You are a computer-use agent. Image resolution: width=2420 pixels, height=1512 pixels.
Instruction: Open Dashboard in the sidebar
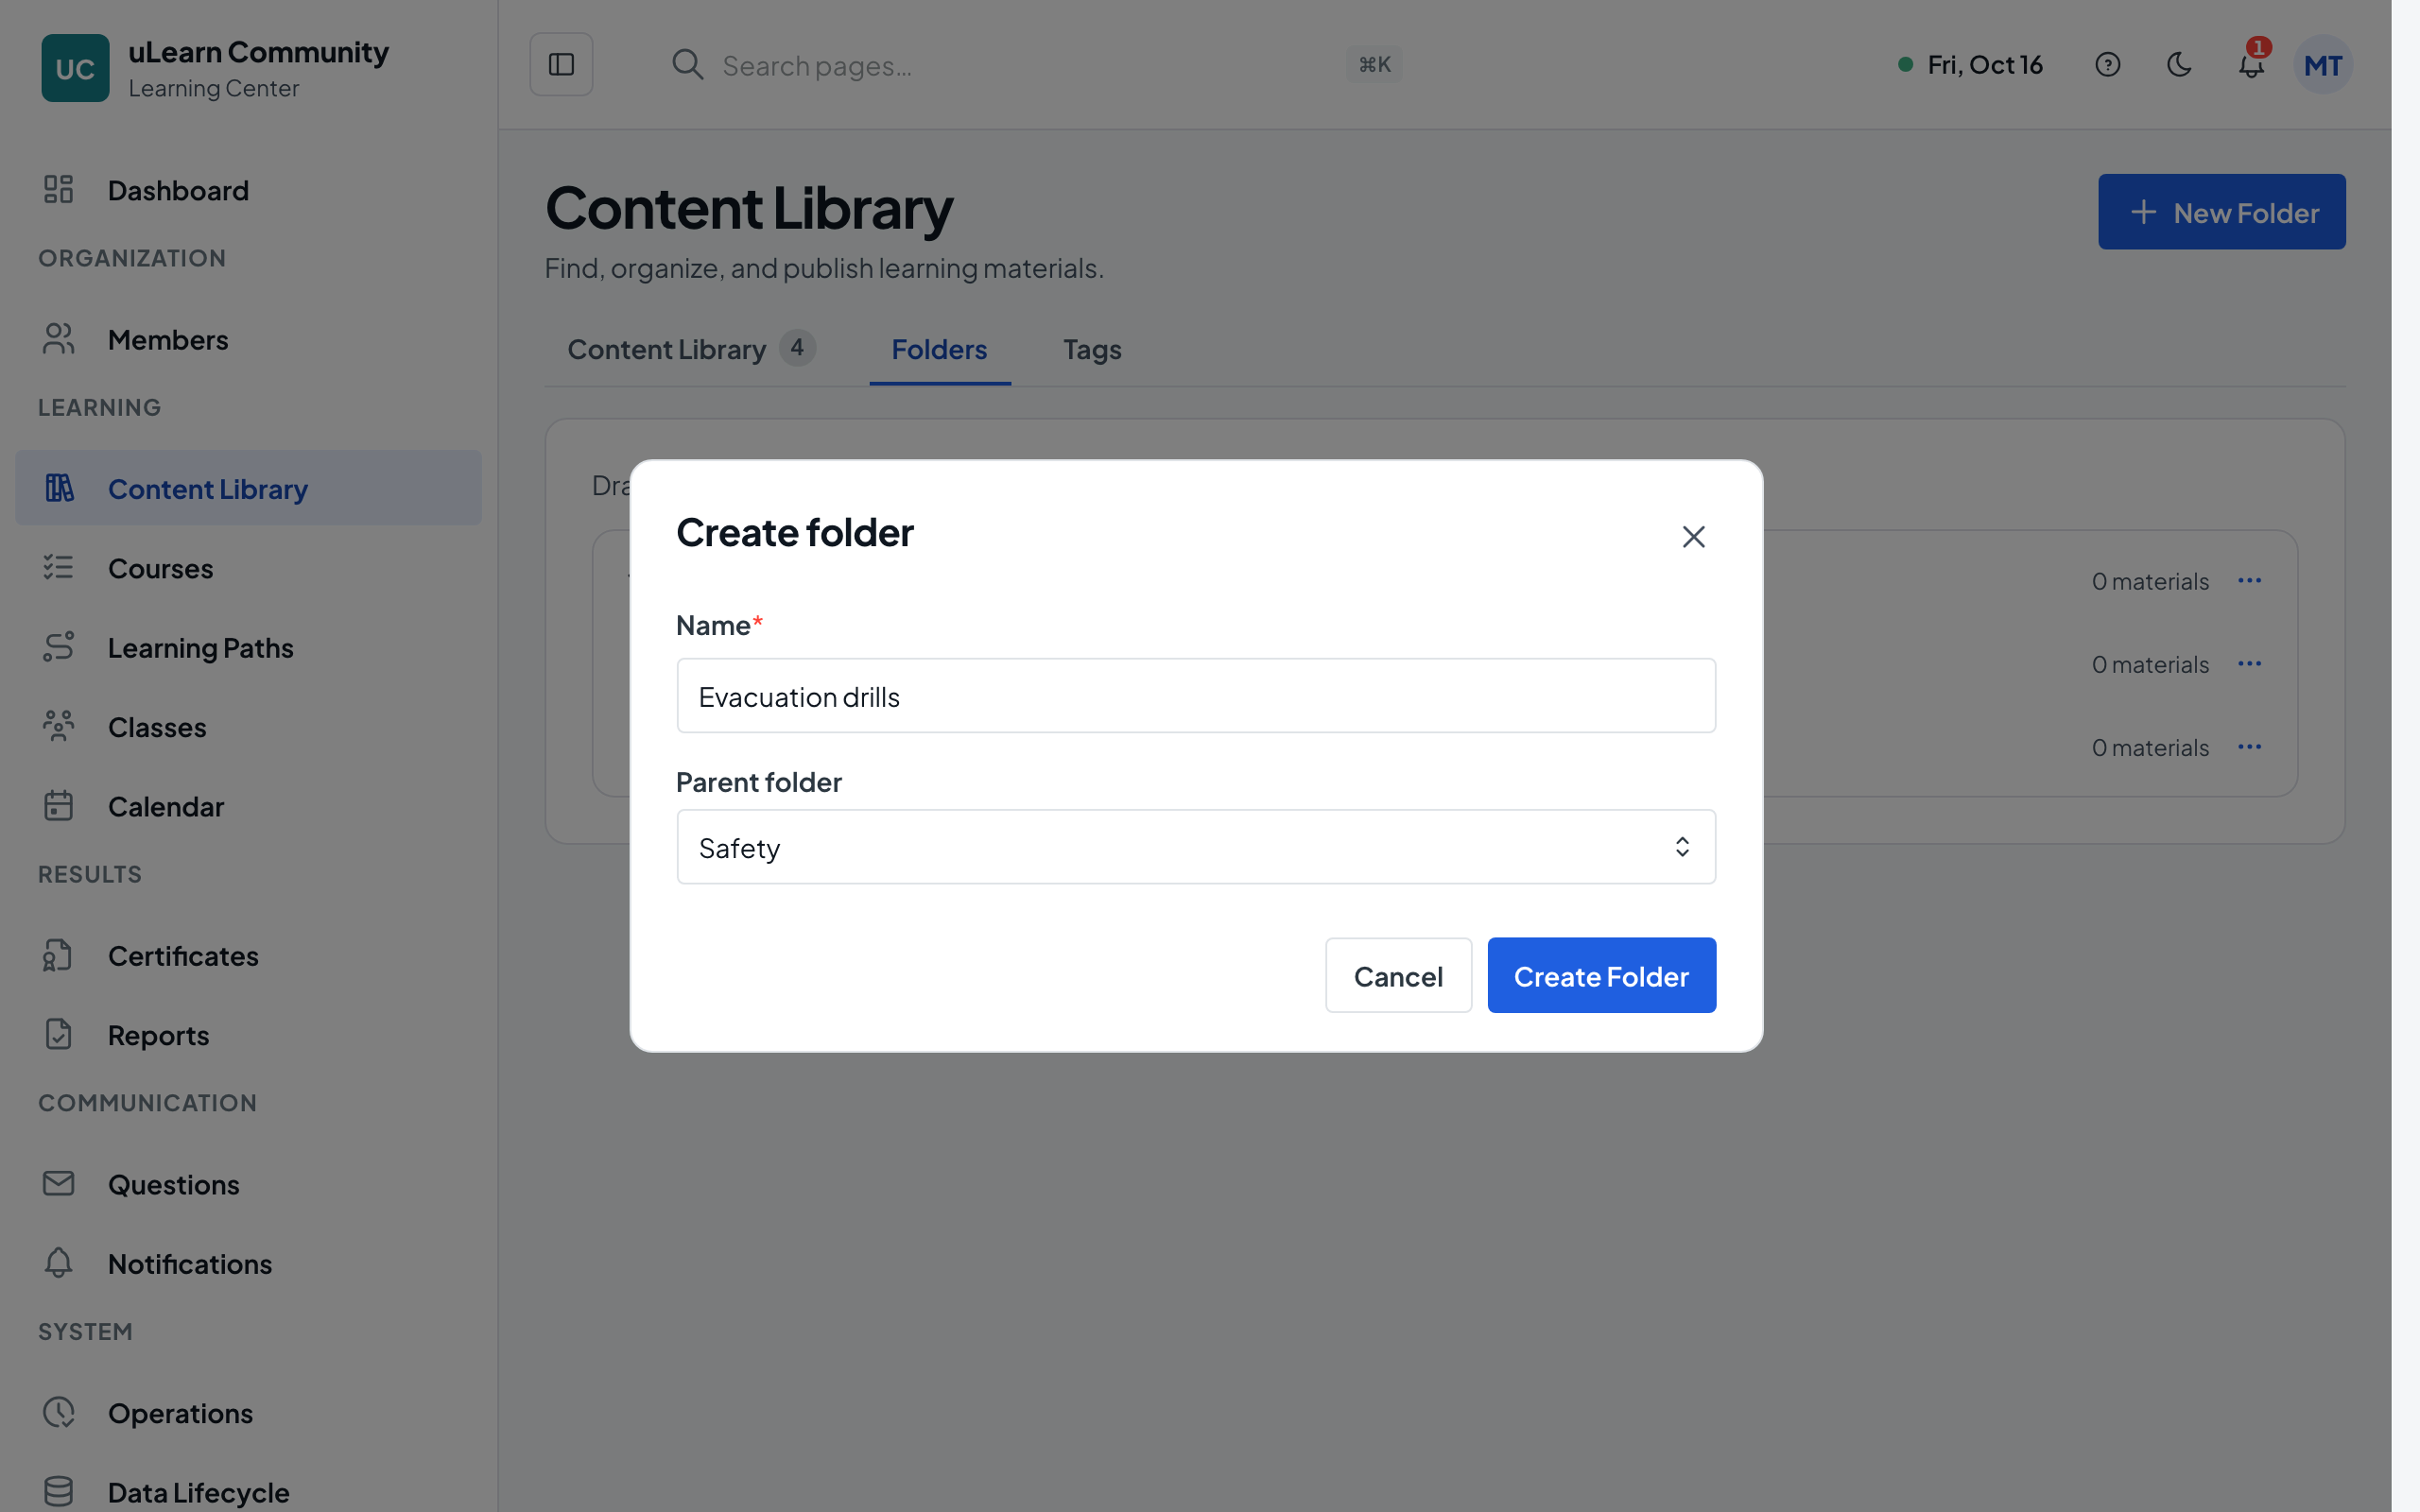(x=248, y=190)
